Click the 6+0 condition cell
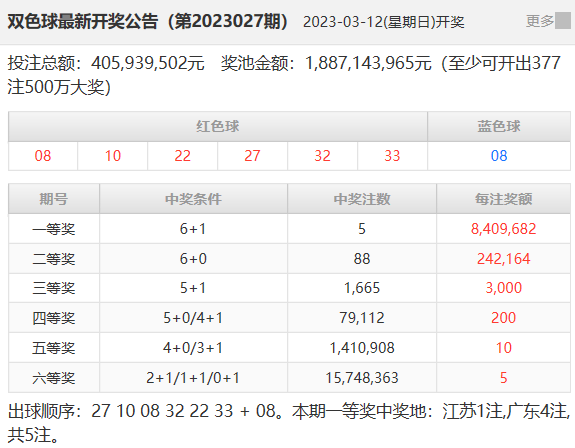575x448 pixels. tap(193, 259)
